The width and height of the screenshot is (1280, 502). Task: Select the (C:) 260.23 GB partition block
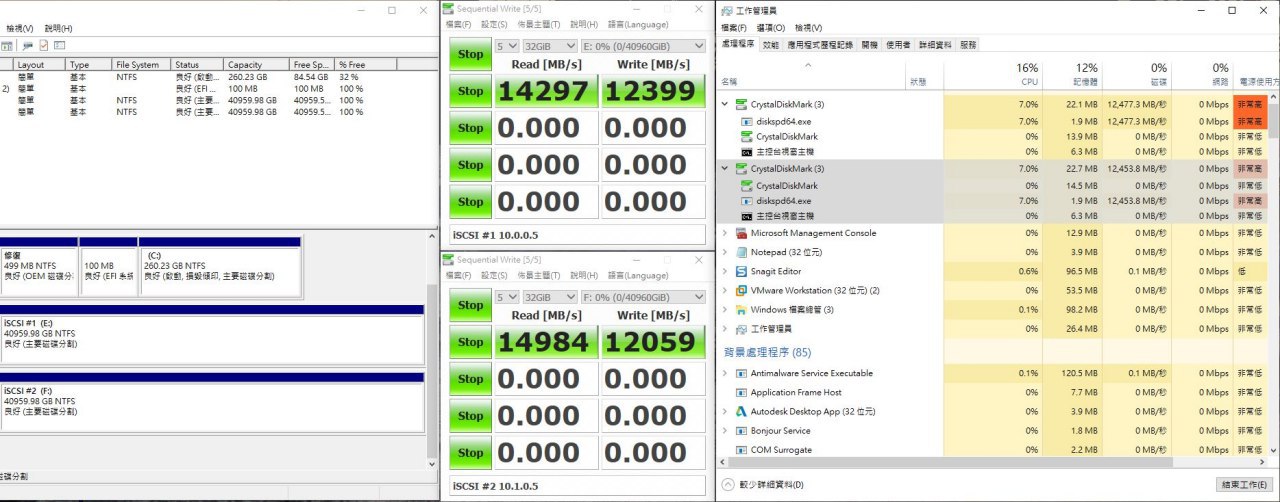pyautogui.click(x=220, y=267)
